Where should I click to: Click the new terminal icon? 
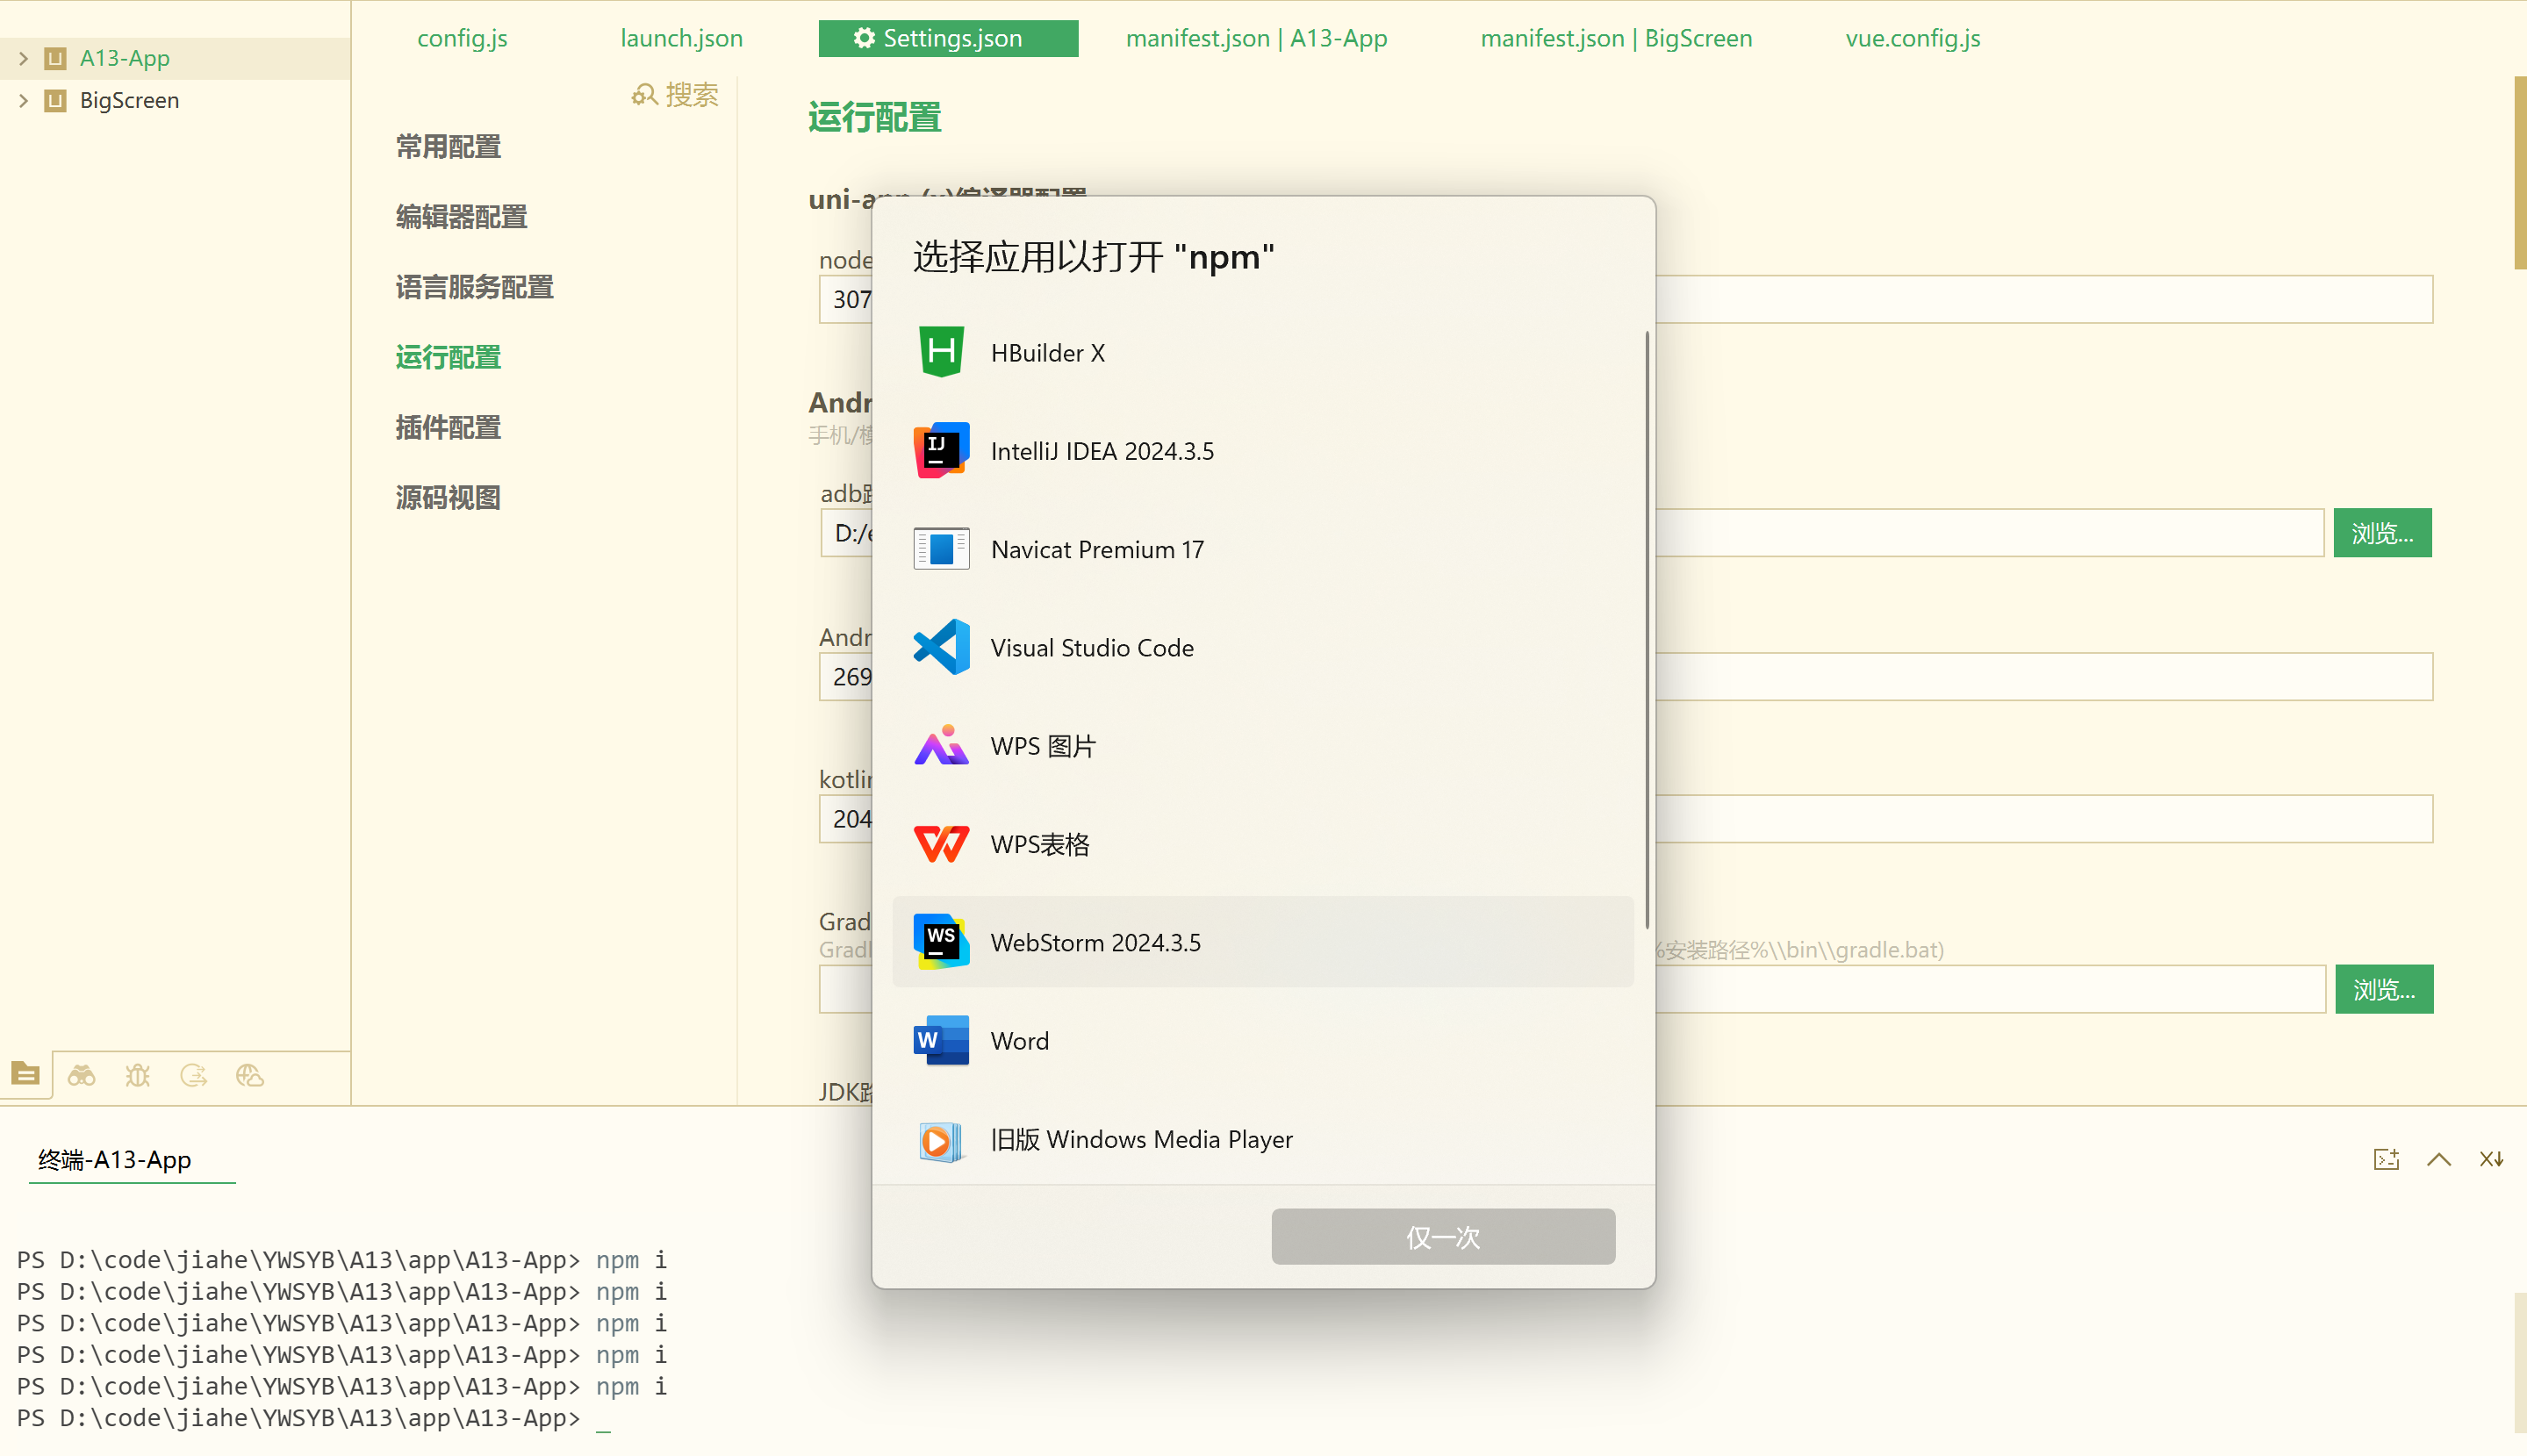click(2386, 1159)
